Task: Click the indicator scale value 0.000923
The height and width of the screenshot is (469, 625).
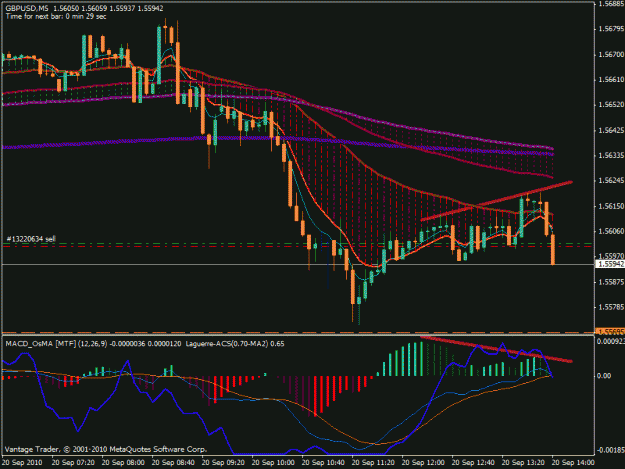Action: click(x=610, y=341)
